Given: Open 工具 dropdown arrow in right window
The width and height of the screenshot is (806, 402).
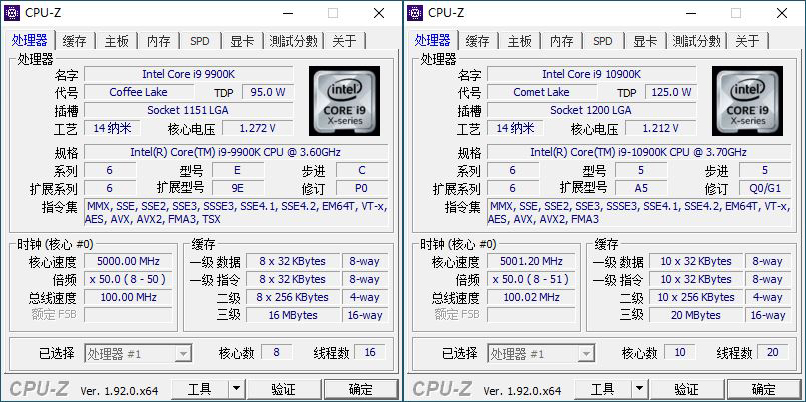Looking at the screenshot, I should (639, 389).
